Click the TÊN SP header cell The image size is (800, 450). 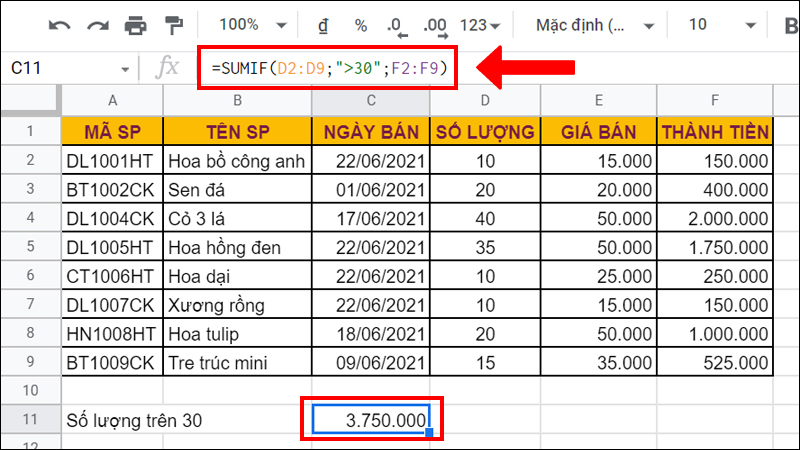(237, 132)
